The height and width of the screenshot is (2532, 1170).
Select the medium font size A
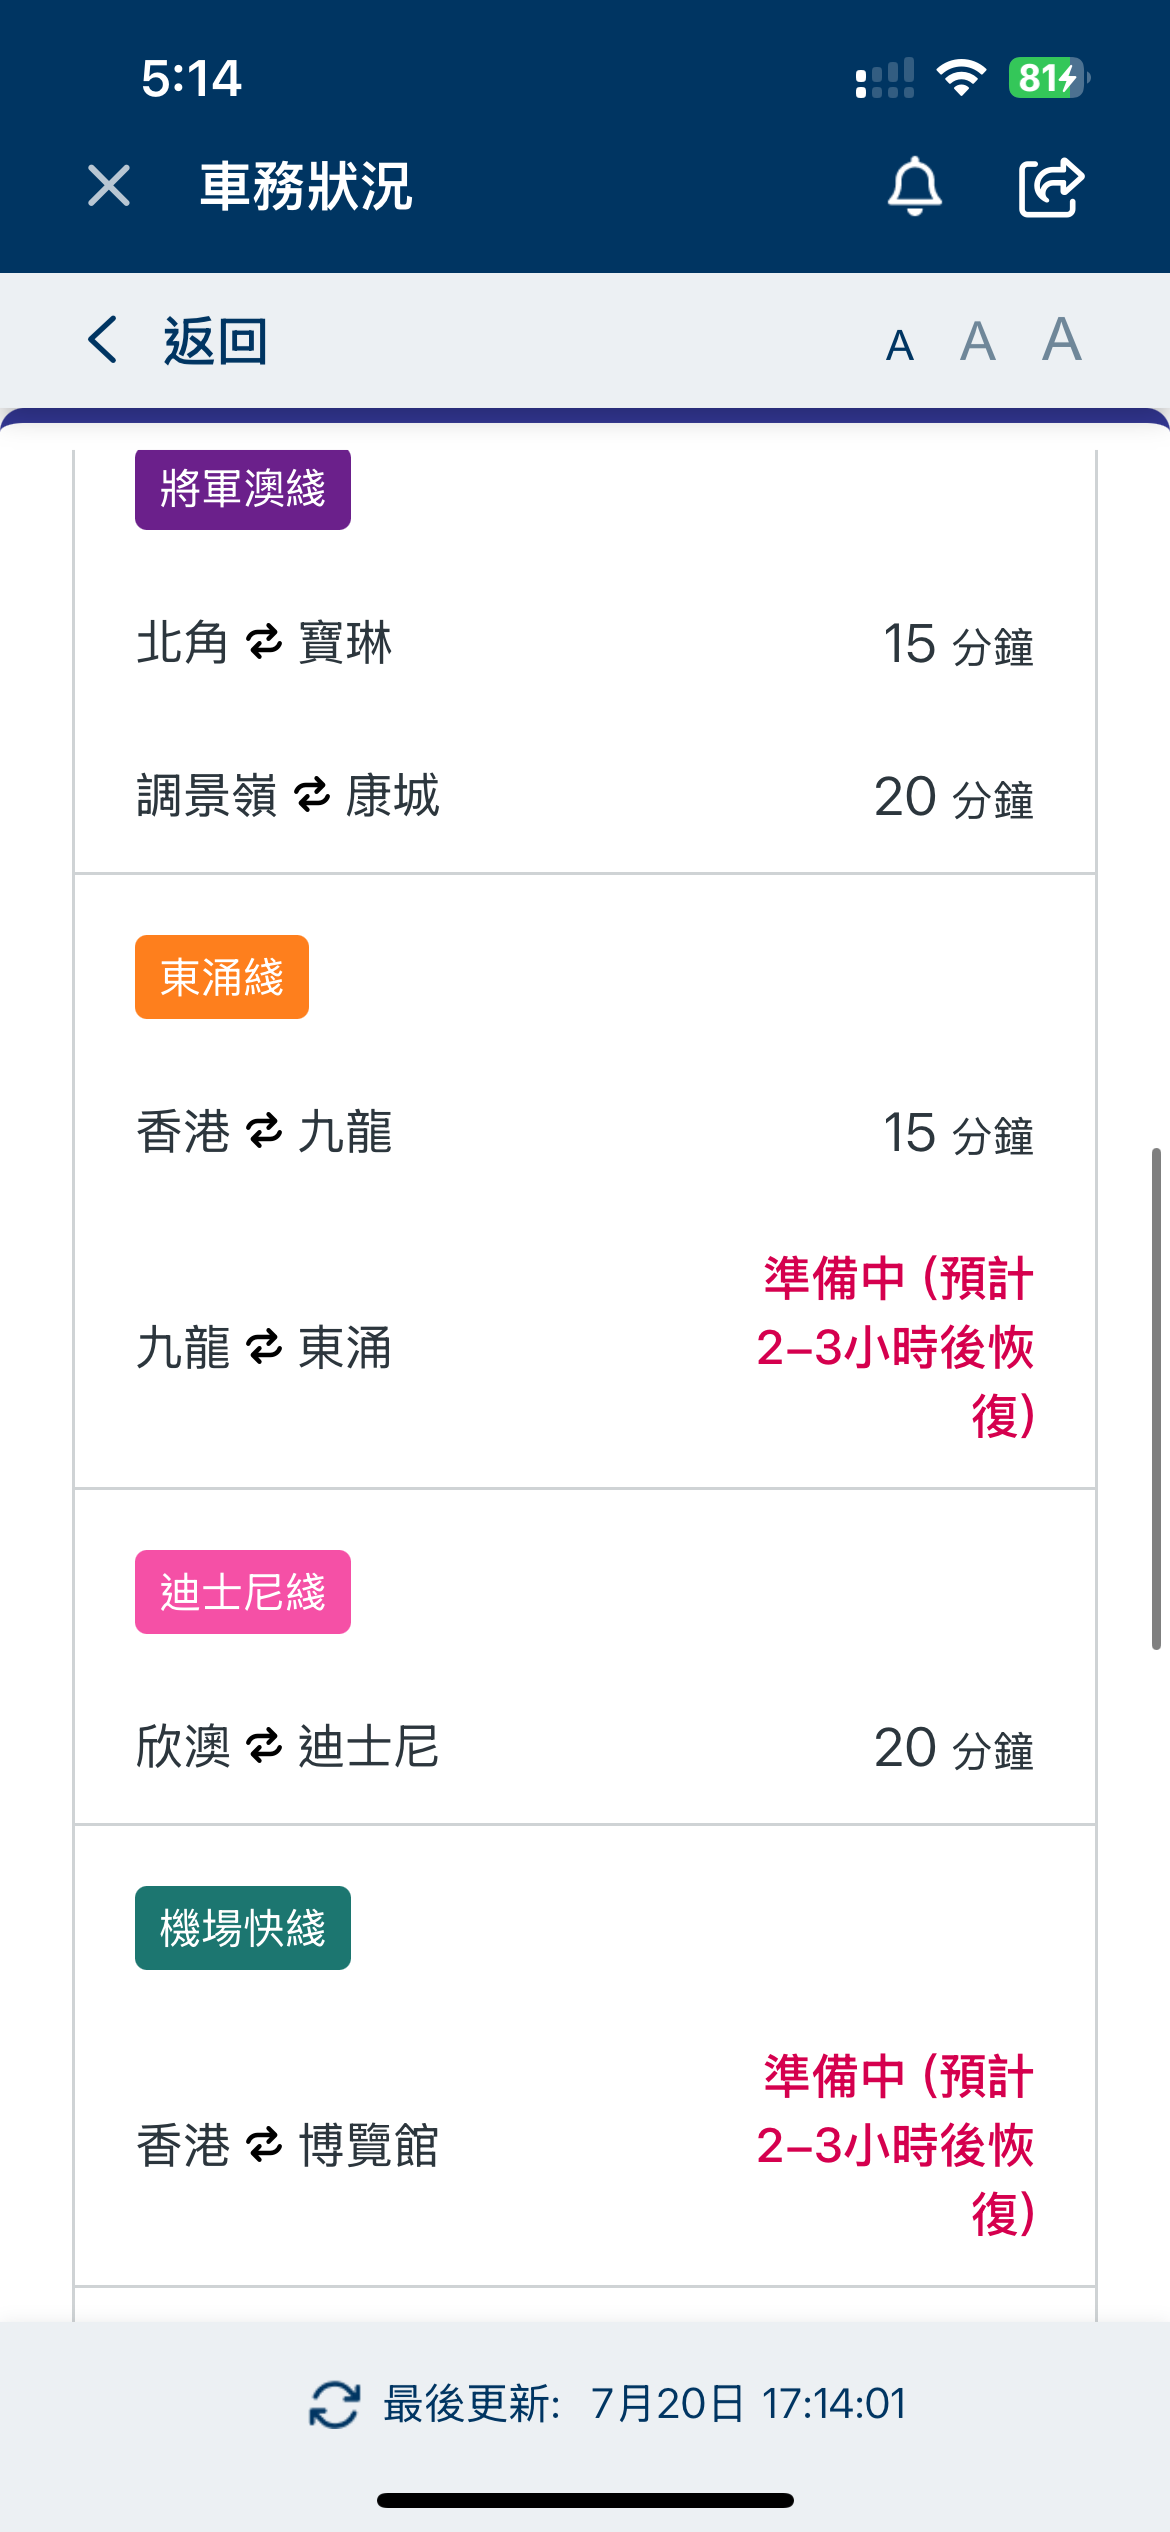click(978, 342)
